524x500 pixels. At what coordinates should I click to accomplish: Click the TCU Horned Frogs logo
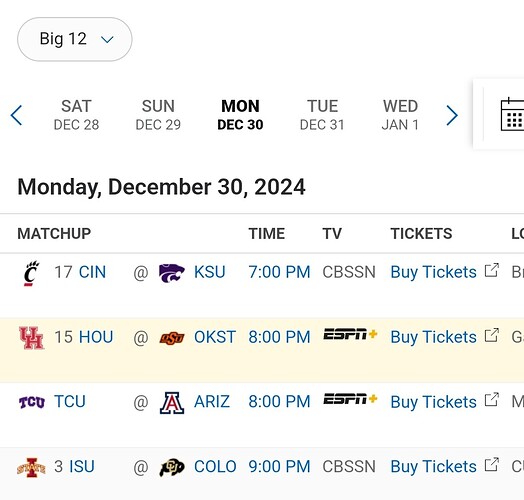pos(32,402)
